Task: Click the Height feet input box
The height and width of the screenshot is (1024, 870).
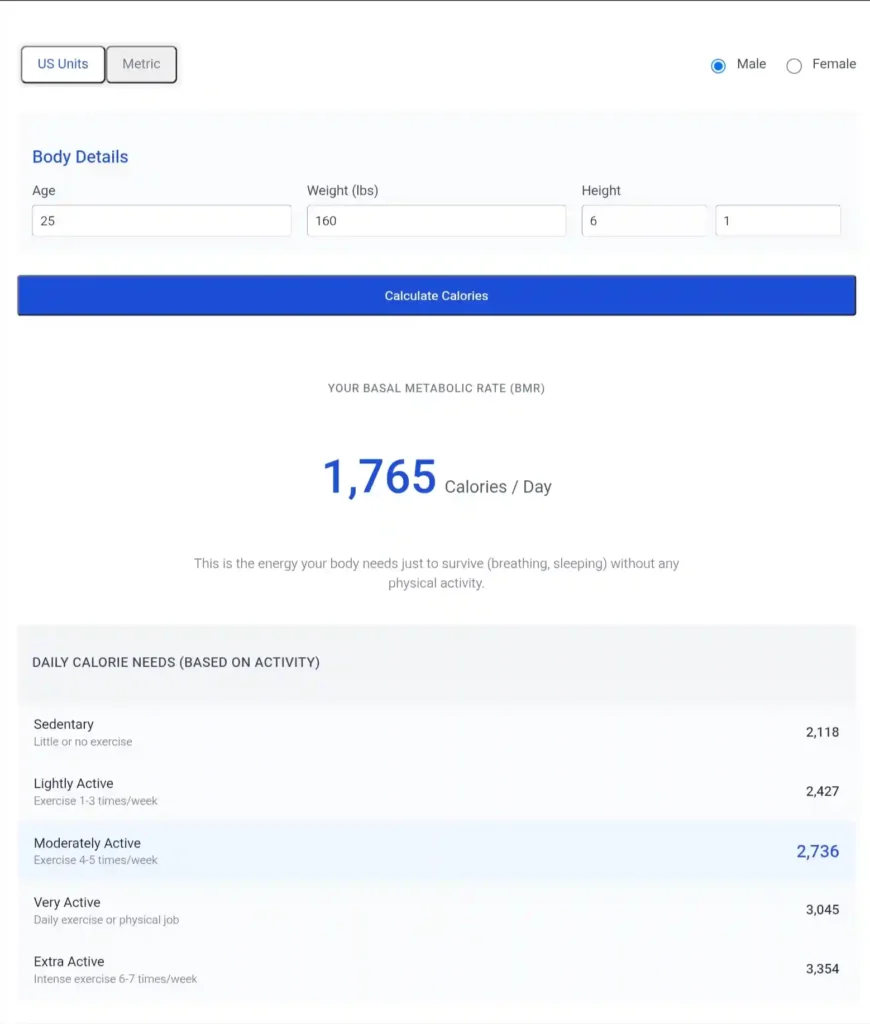Action: click(644, 220)
